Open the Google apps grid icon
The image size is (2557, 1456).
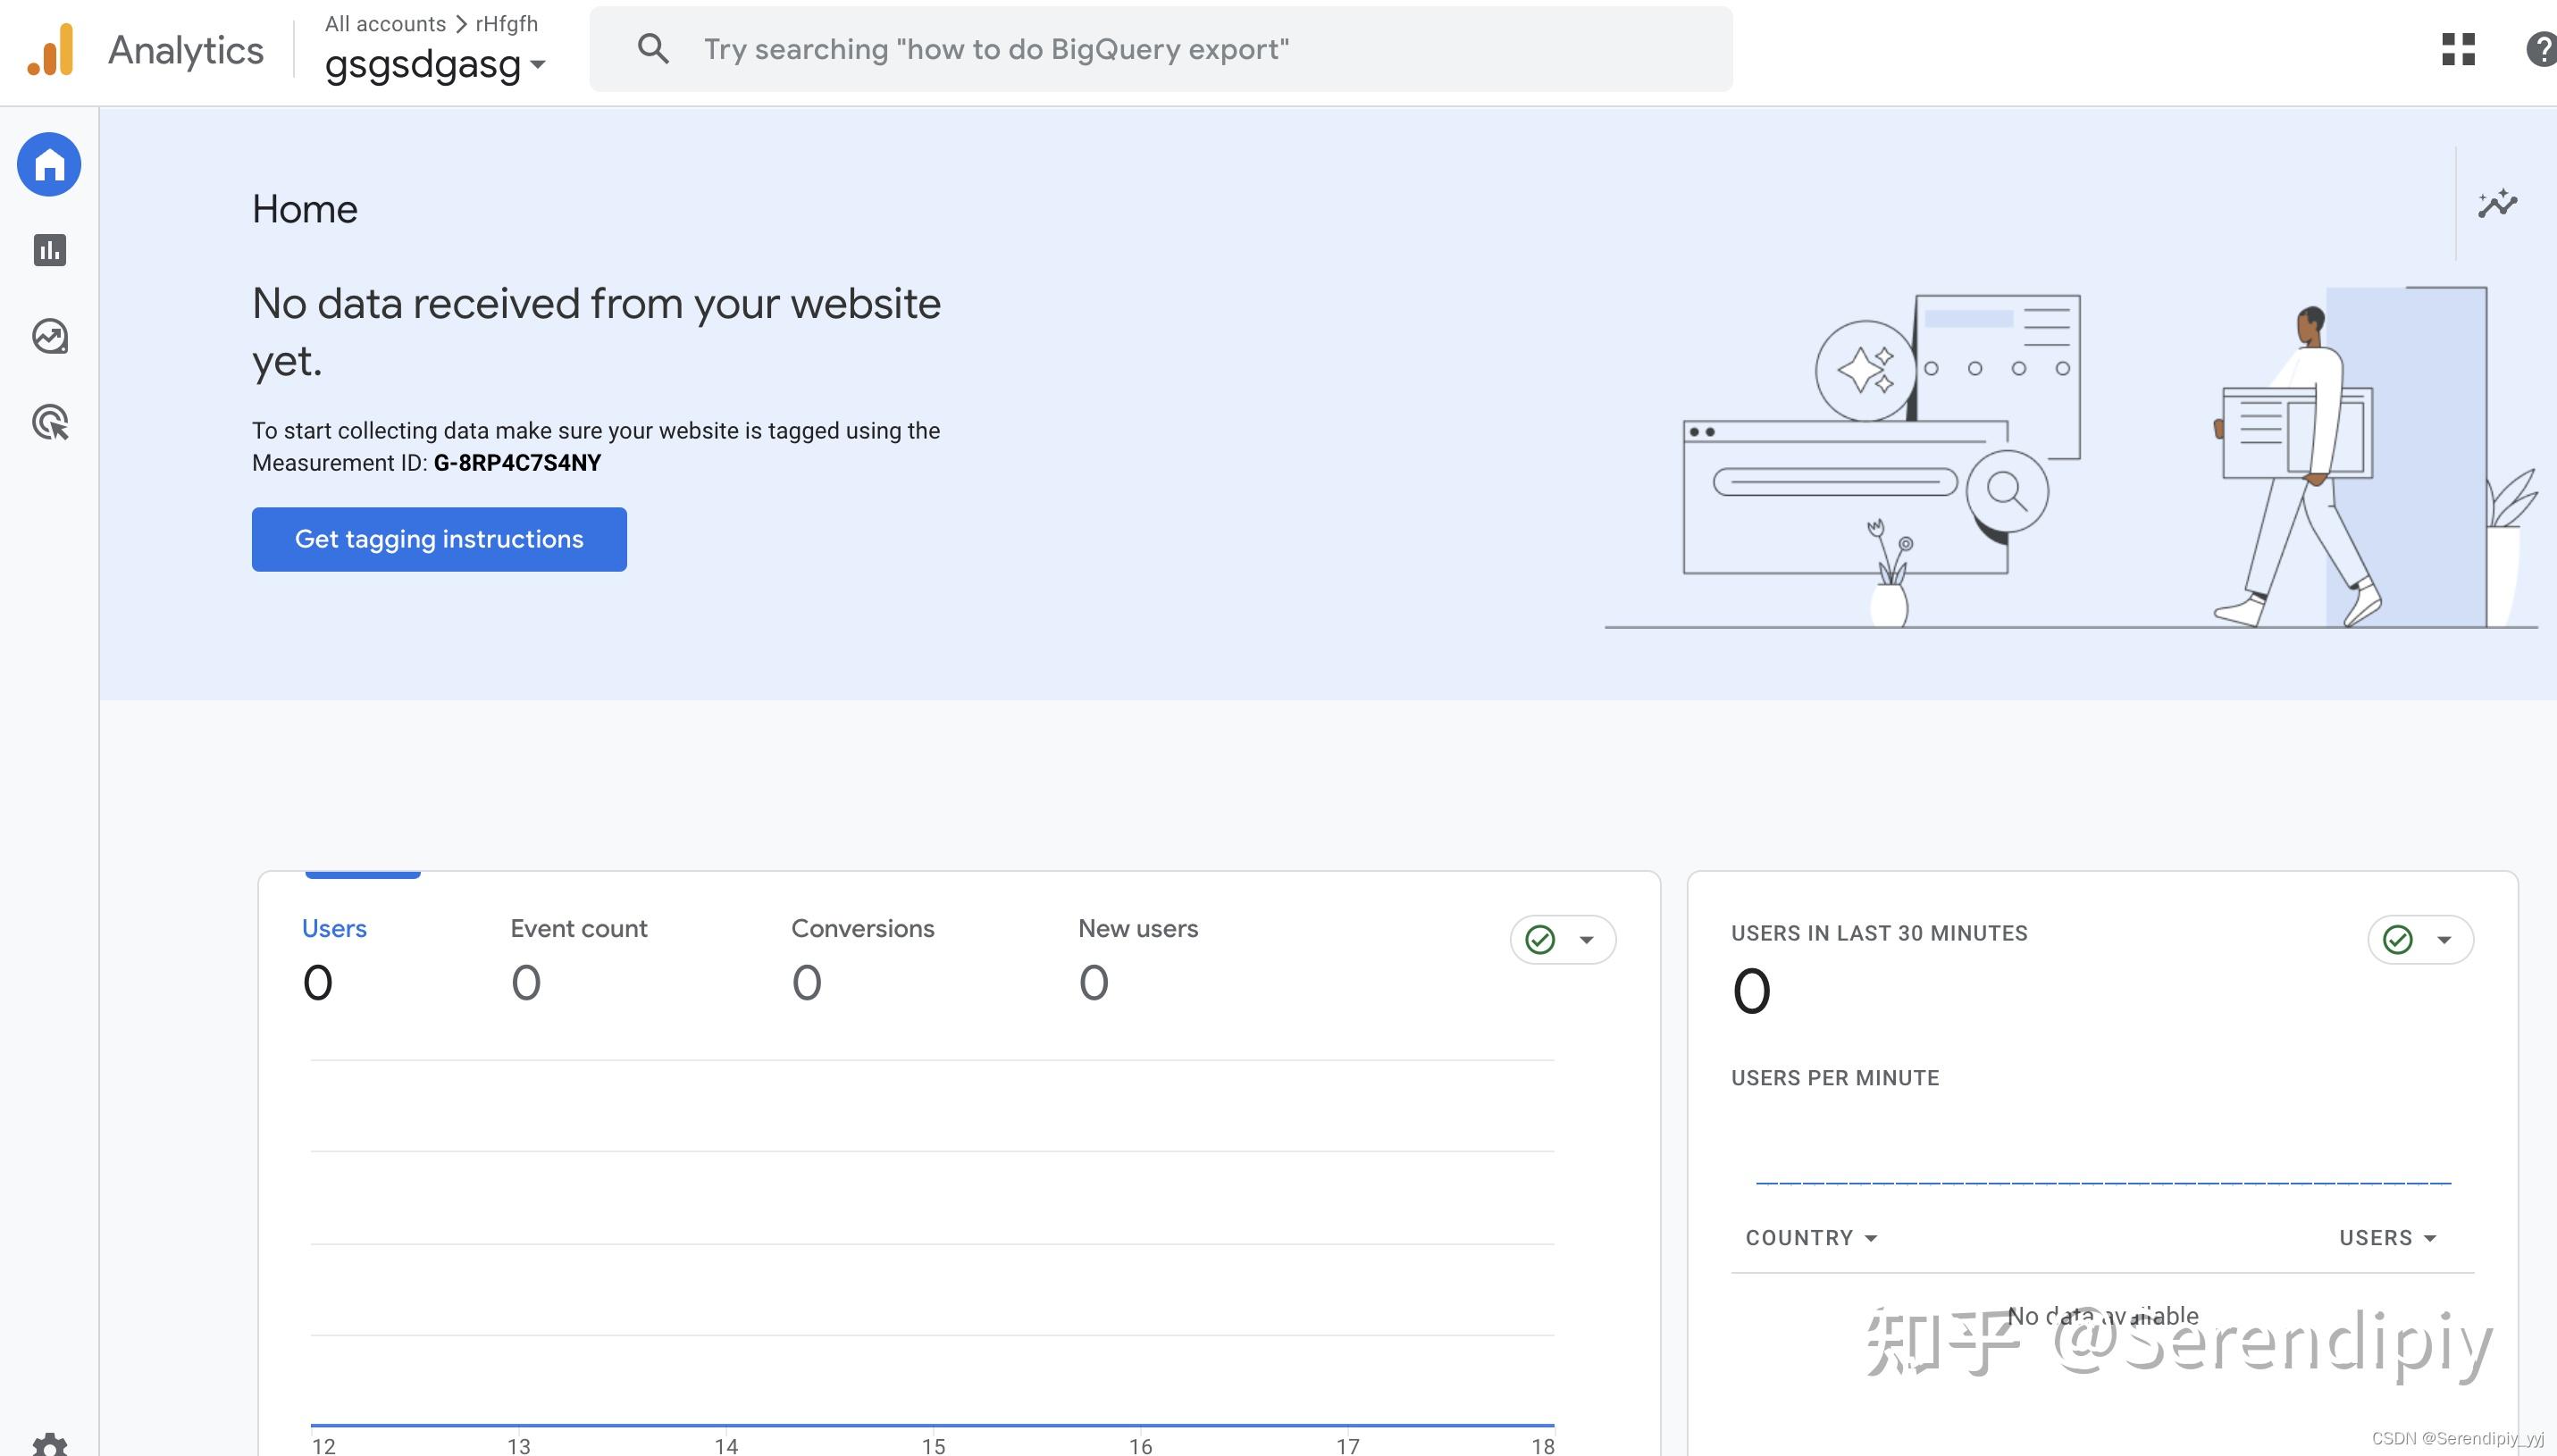2458,49
